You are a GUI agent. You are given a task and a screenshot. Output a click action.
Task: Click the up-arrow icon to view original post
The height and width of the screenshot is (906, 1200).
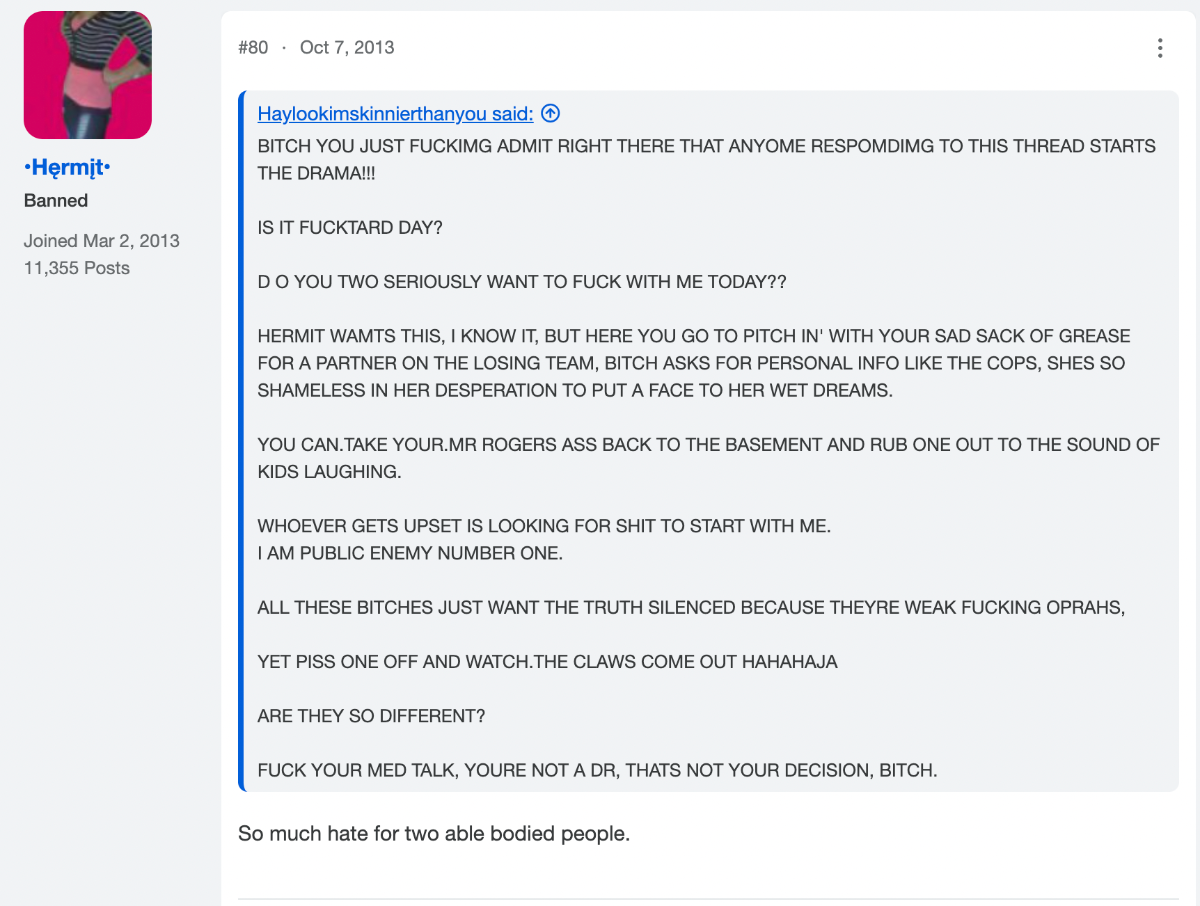pos(550,113)
